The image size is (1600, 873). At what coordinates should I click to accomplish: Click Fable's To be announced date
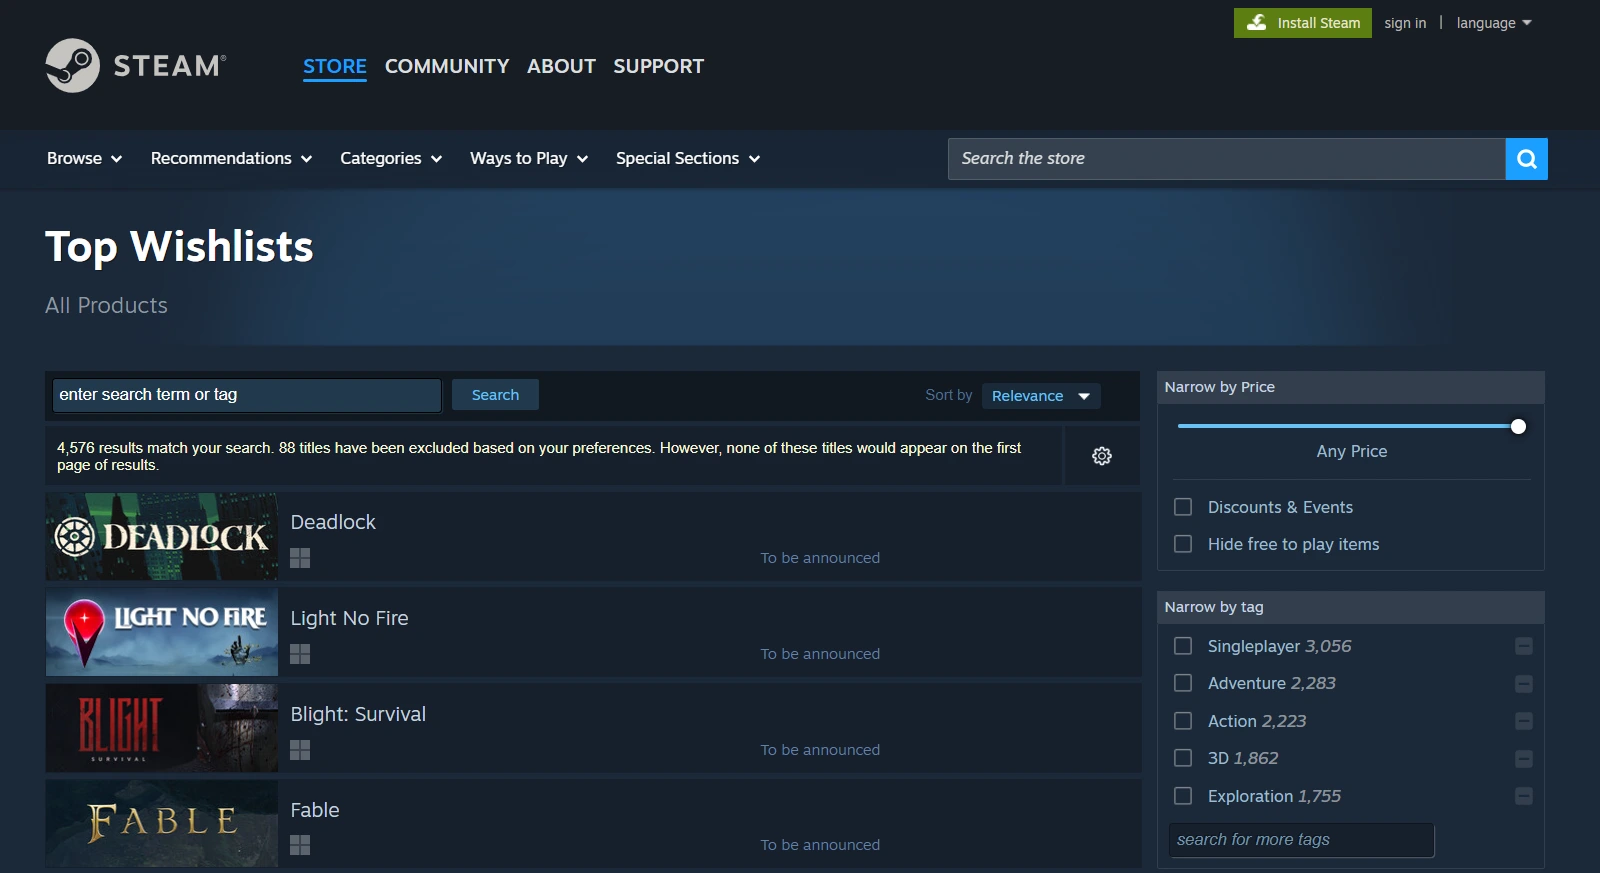(820, 845)
